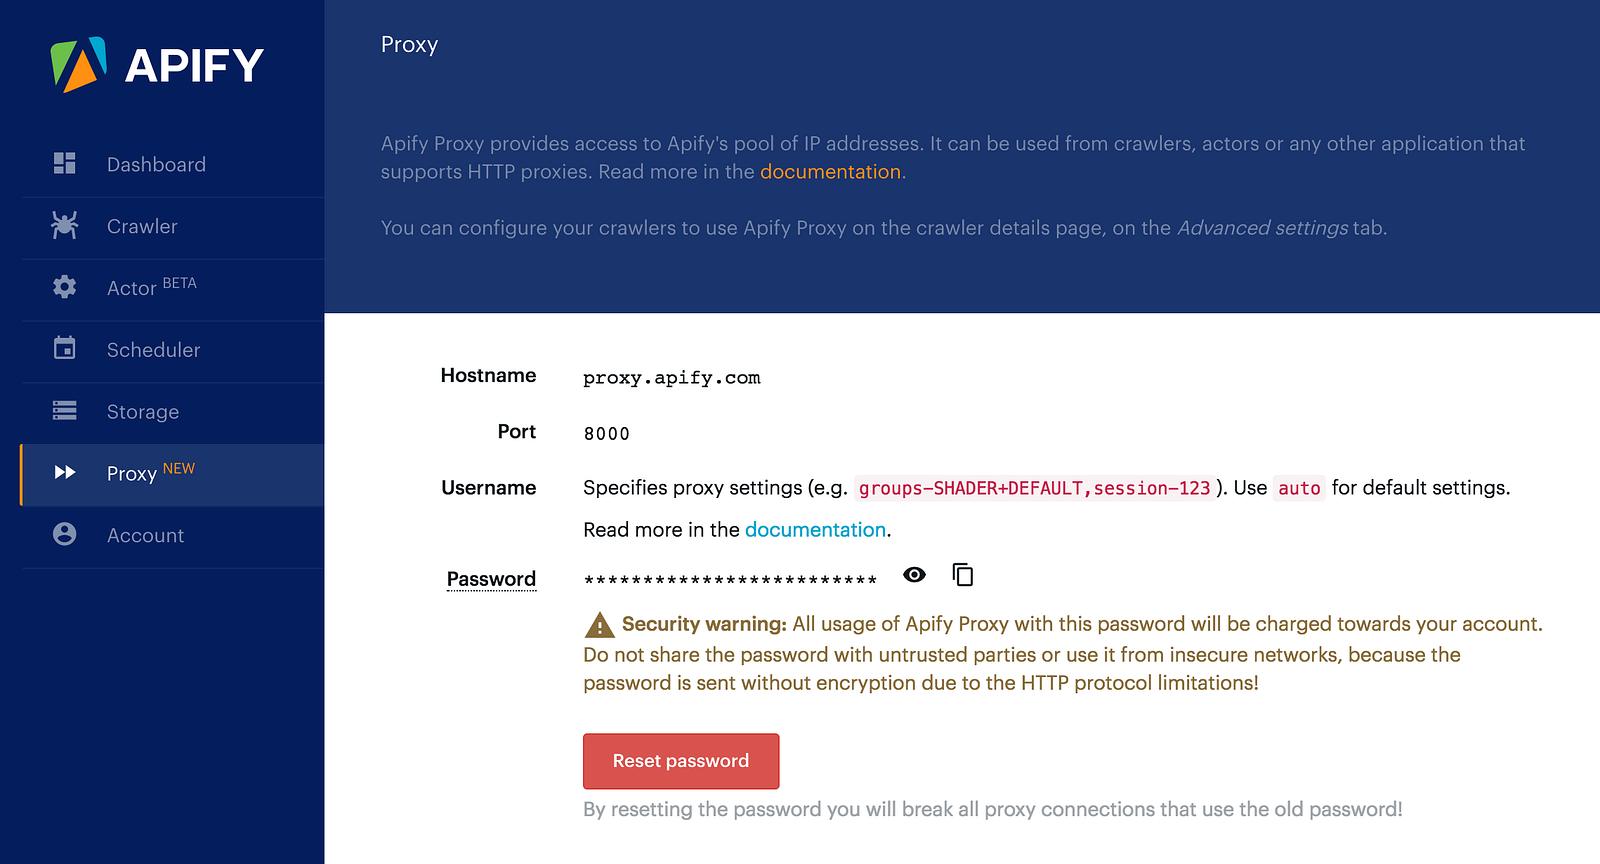Click the masked password field
The width and height of the screenshot is (1600, 864).
[730, 579]
